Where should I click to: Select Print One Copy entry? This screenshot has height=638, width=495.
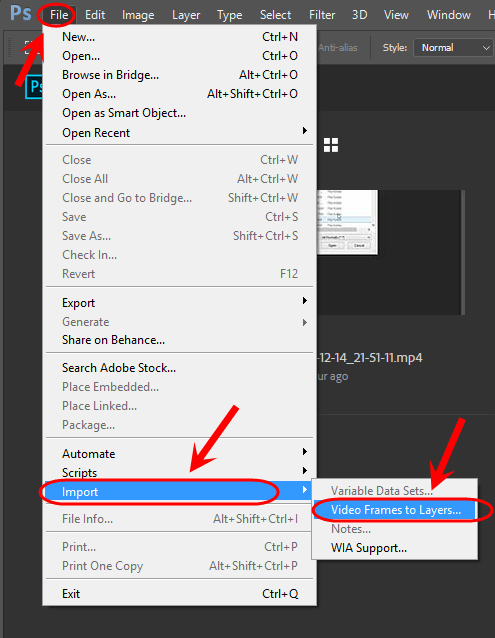(179, 566)
